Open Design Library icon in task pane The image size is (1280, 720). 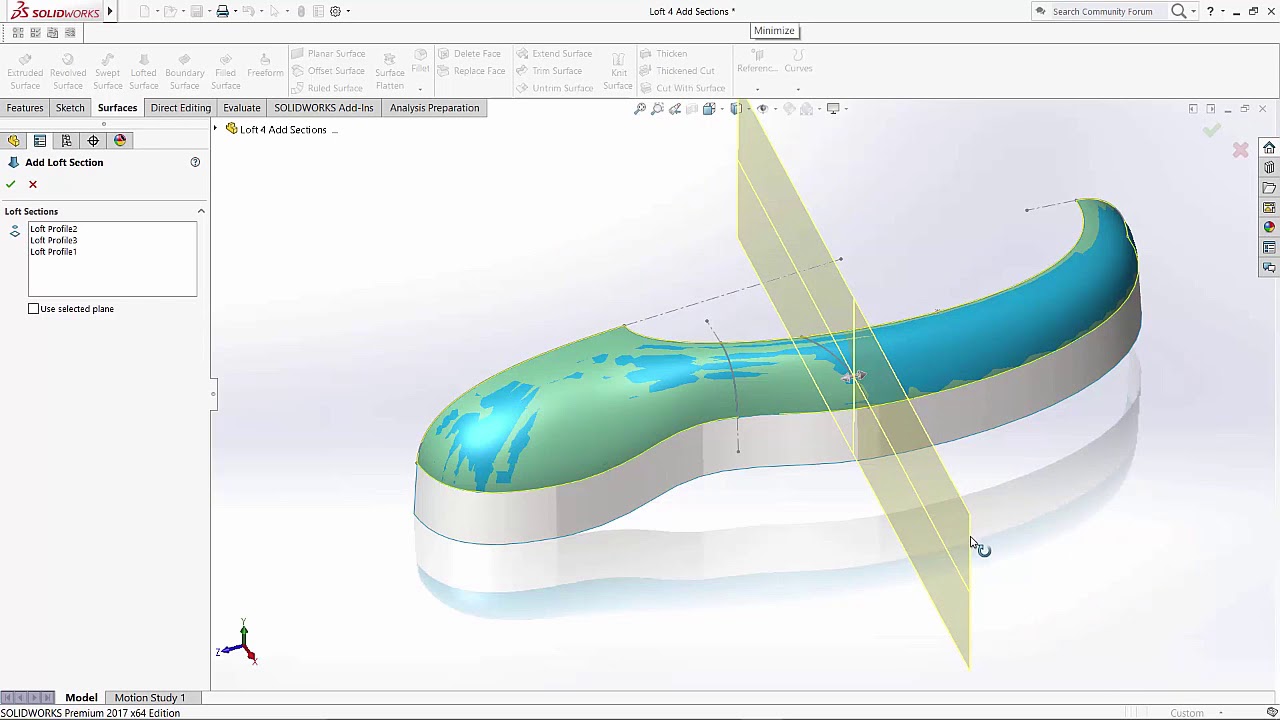coord(1269,168)
